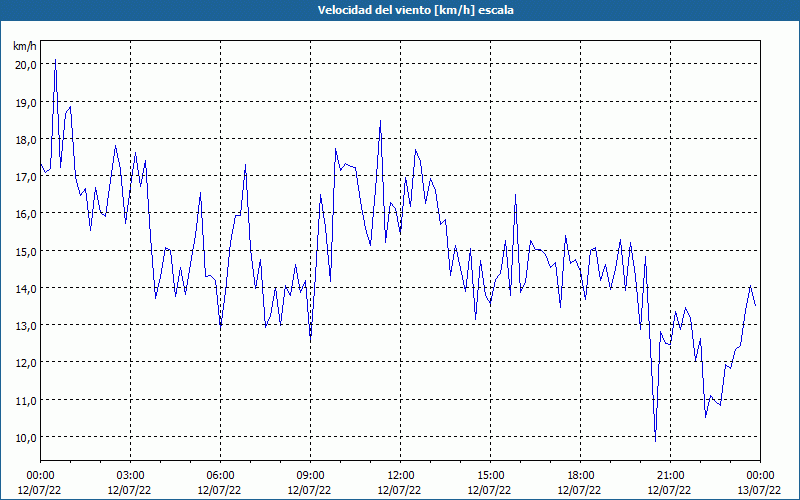Click the 18:00 time axis label
The width and height of the screenshot is (800, 500).
click(x=581, y=476)
